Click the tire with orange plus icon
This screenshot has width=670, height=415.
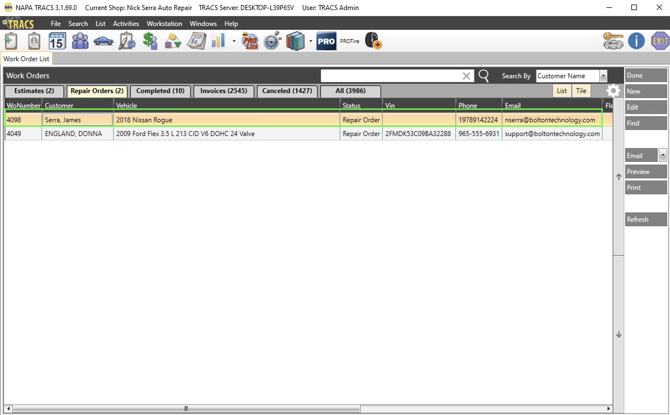point(373,41)
